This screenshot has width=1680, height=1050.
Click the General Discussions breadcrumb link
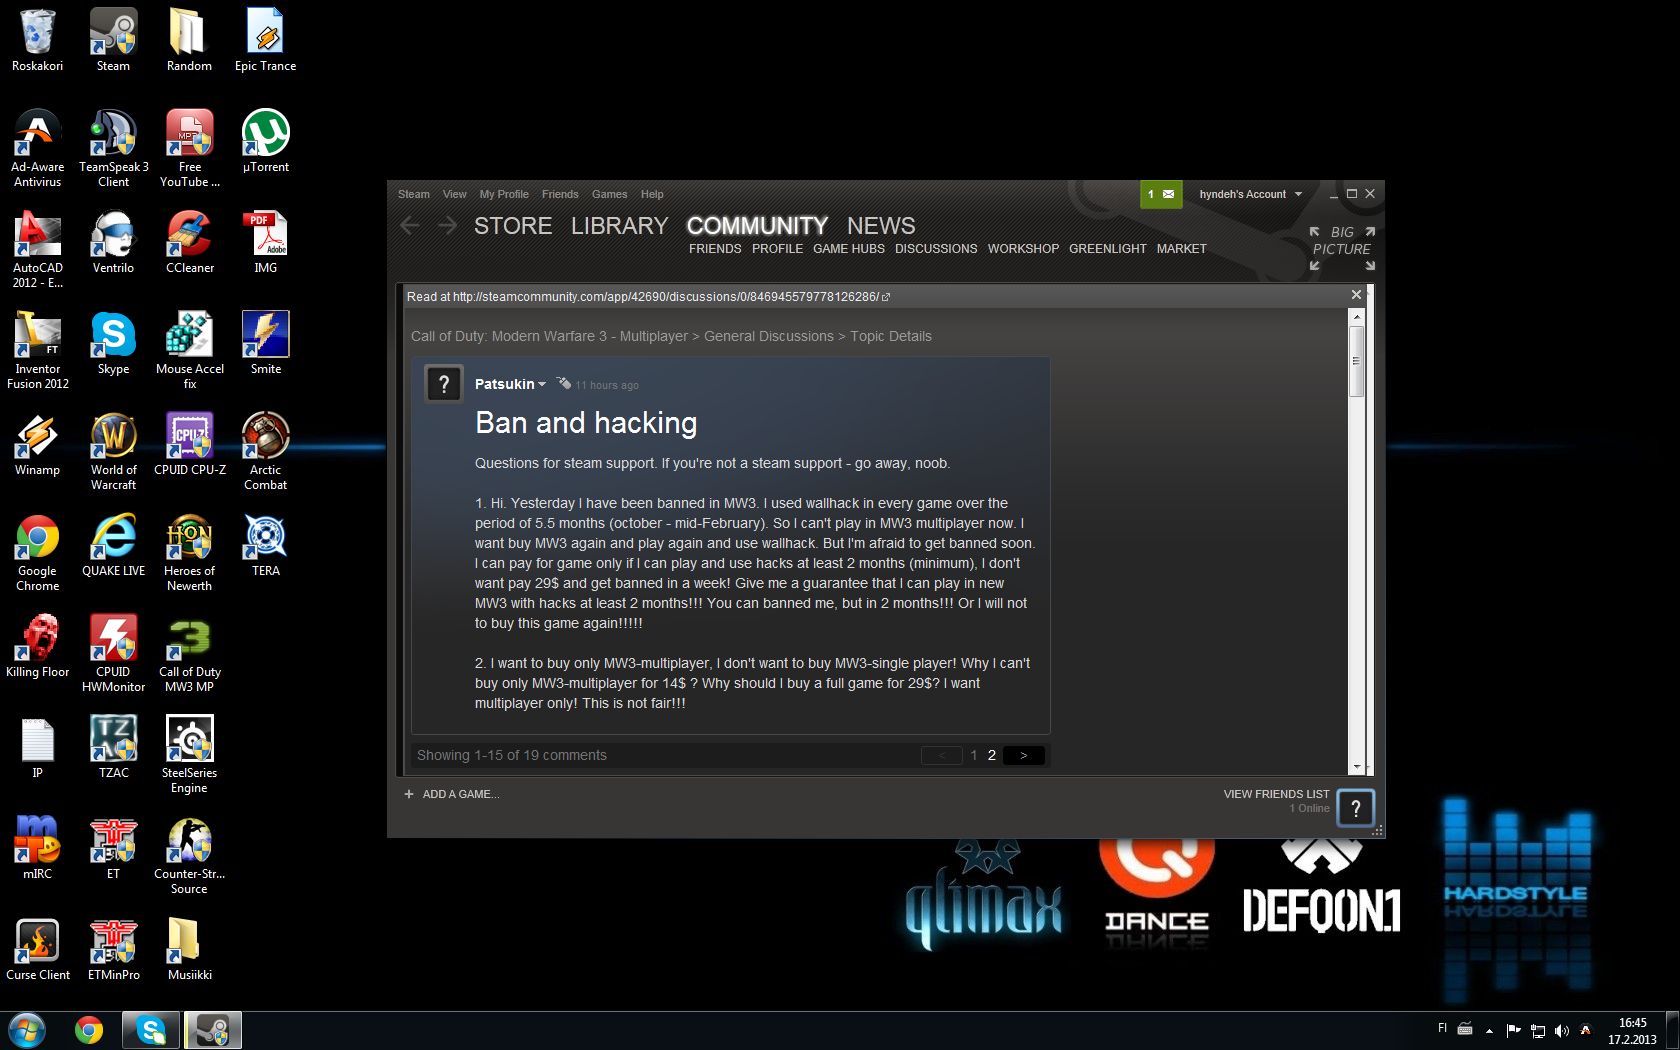(768, 336)
